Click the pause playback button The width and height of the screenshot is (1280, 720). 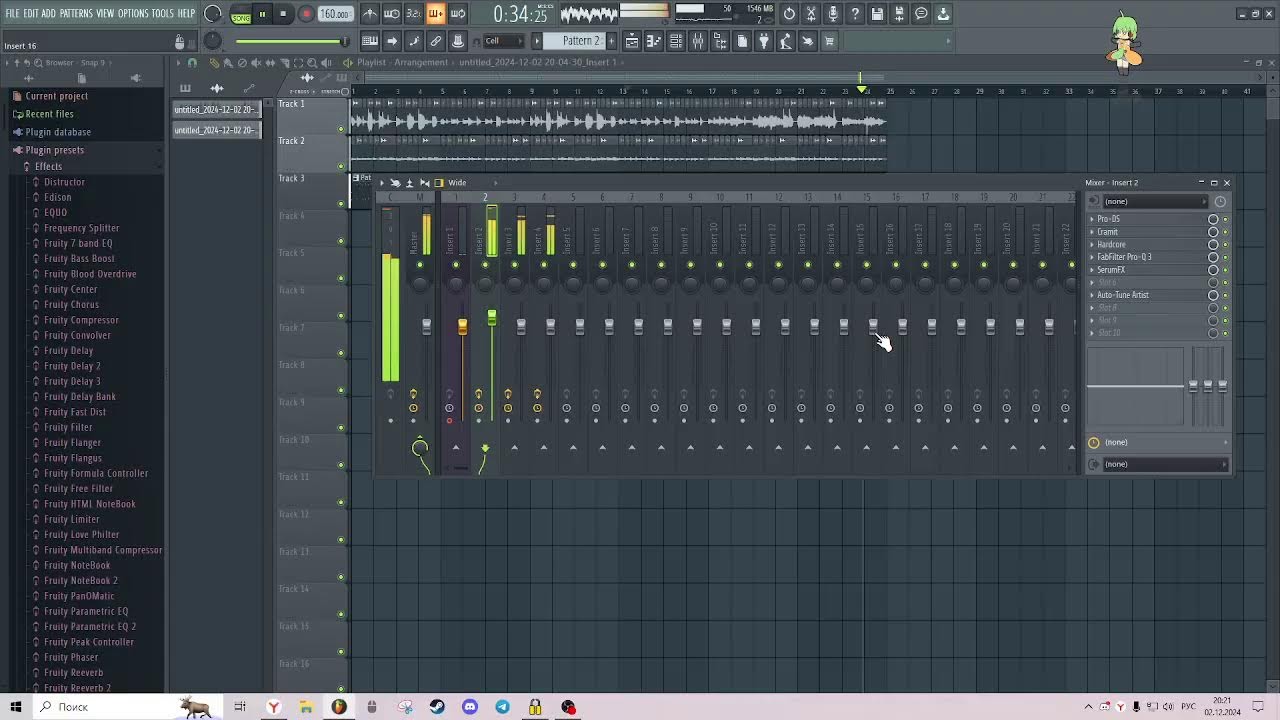click(262, 14)
